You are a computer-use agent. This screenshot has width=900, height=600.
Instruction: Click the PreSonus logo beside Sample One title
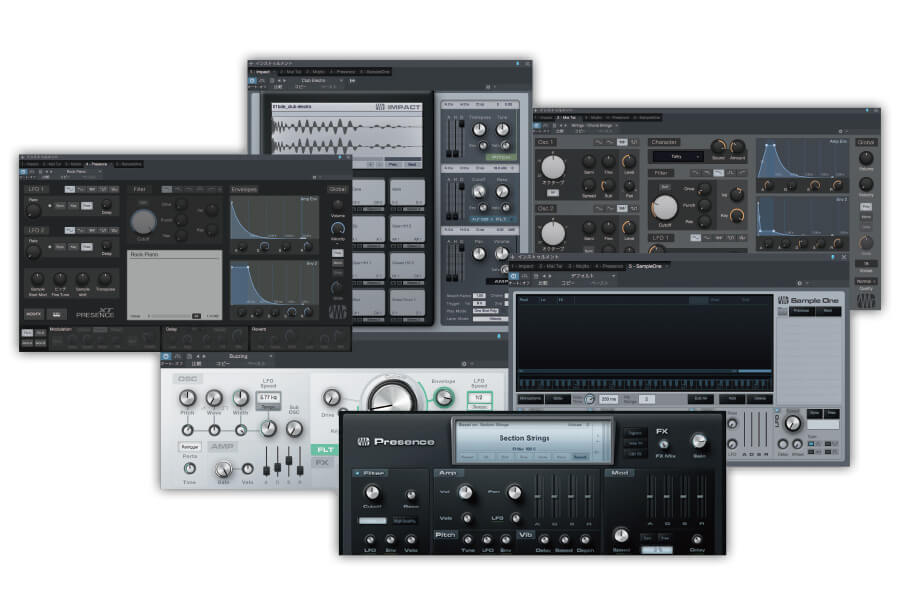pos(783,300)
